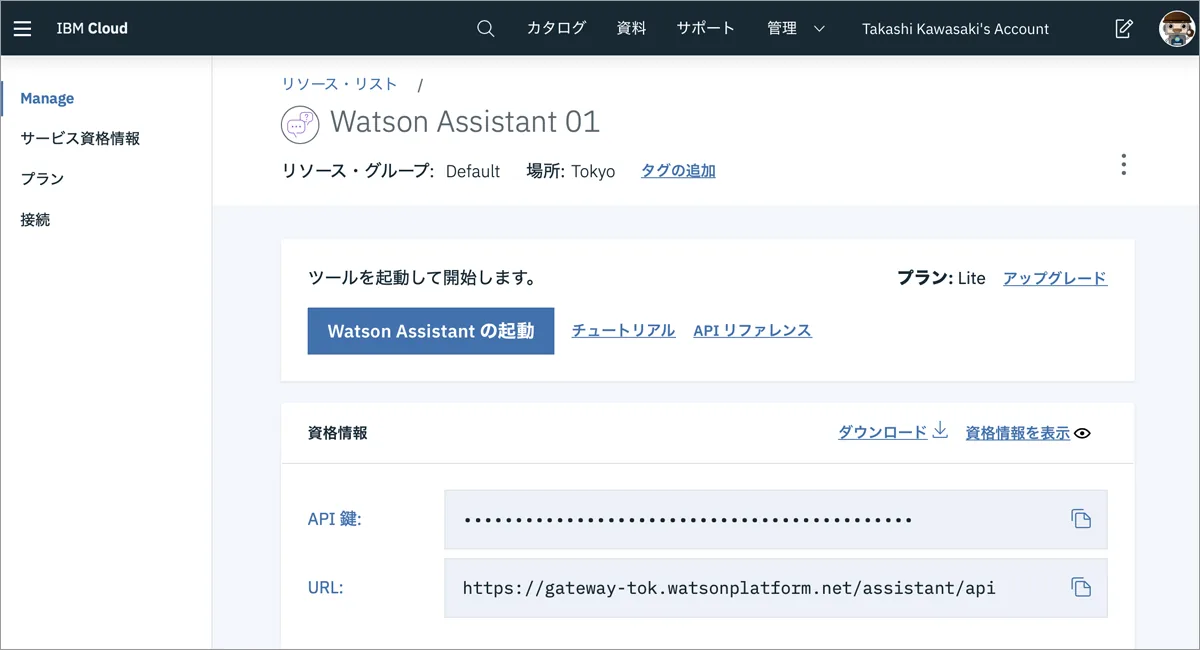Click the ダウンロード link
The width and height of the screenshot is (1200, 650).
click(x=882, y=433)
